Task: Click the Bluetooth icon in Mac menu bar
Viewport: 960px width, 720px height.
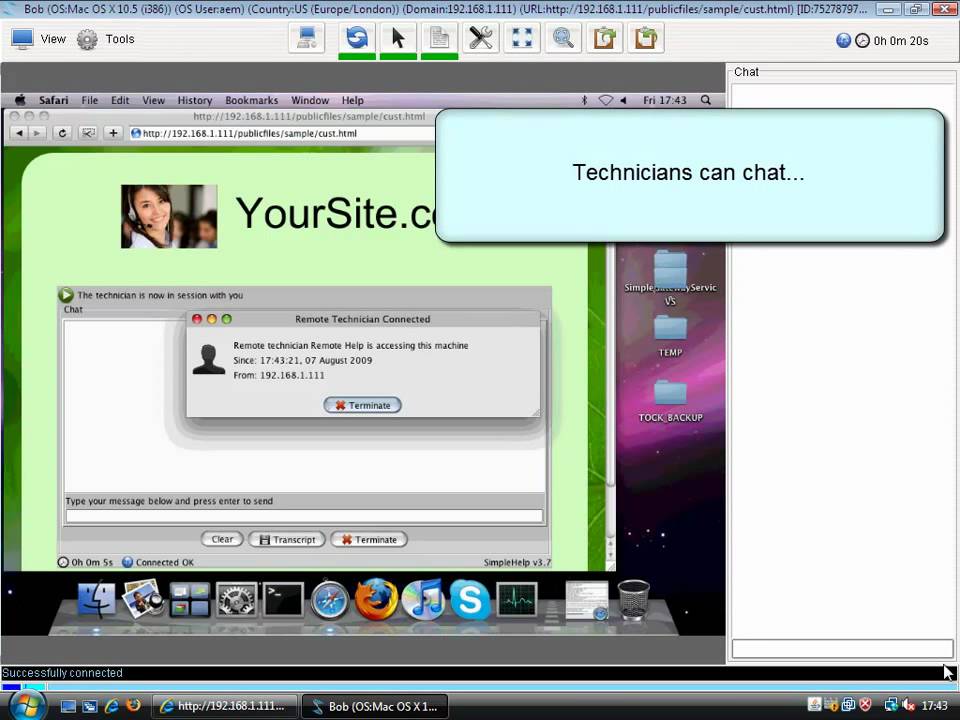Action: tap(584, 100)
